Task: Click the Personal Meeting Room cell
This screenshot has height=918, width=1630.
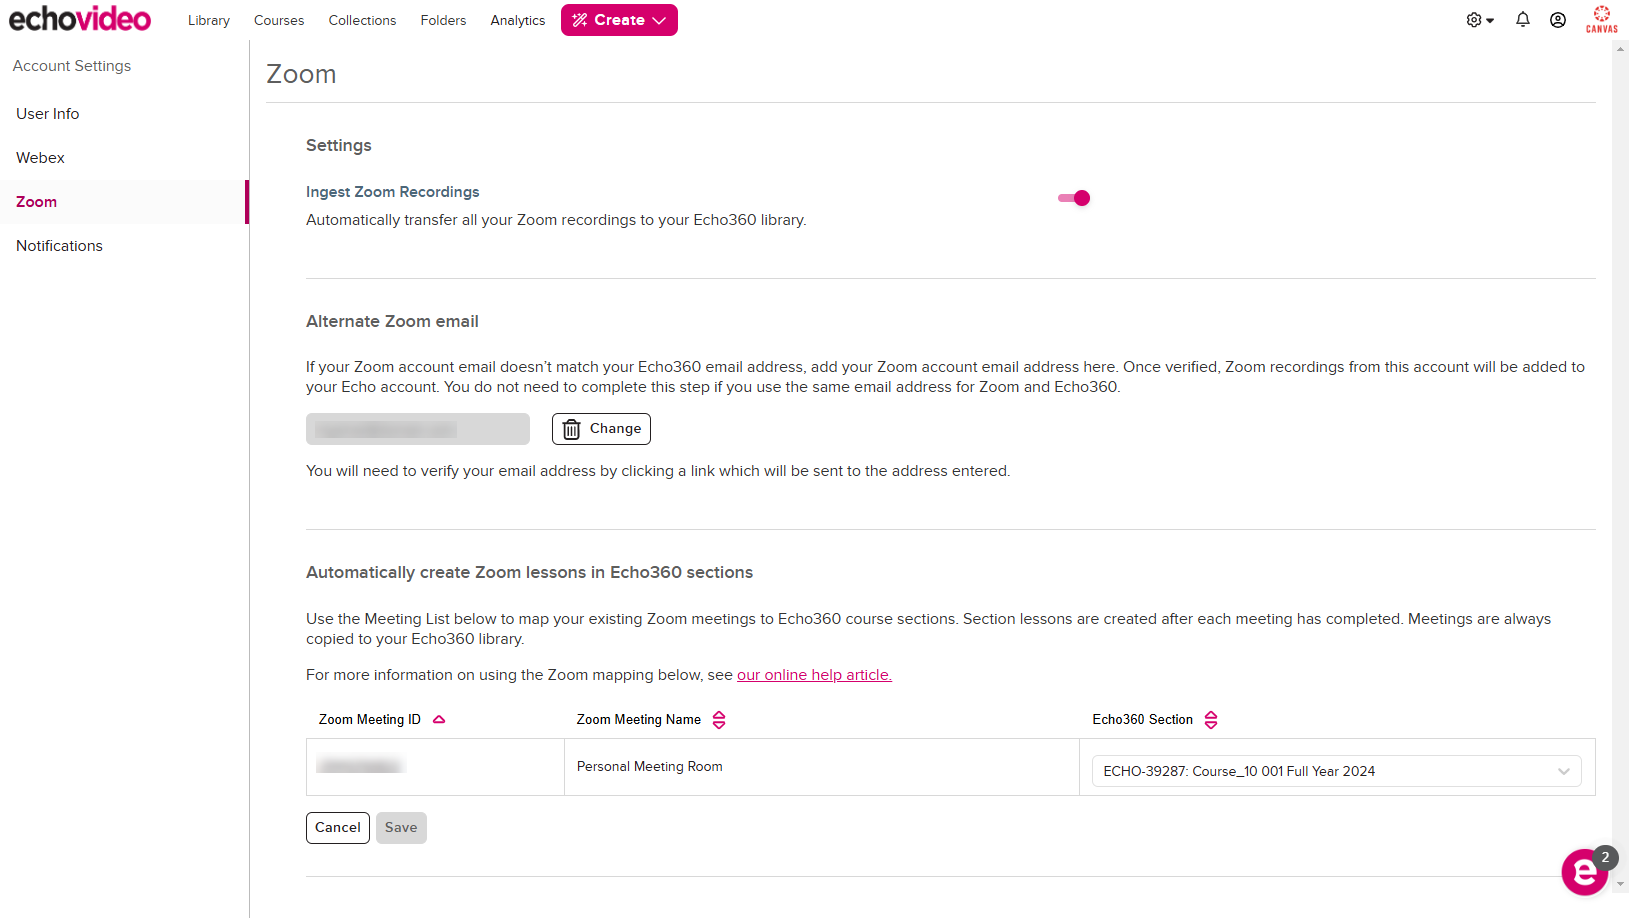Action: 822,767
